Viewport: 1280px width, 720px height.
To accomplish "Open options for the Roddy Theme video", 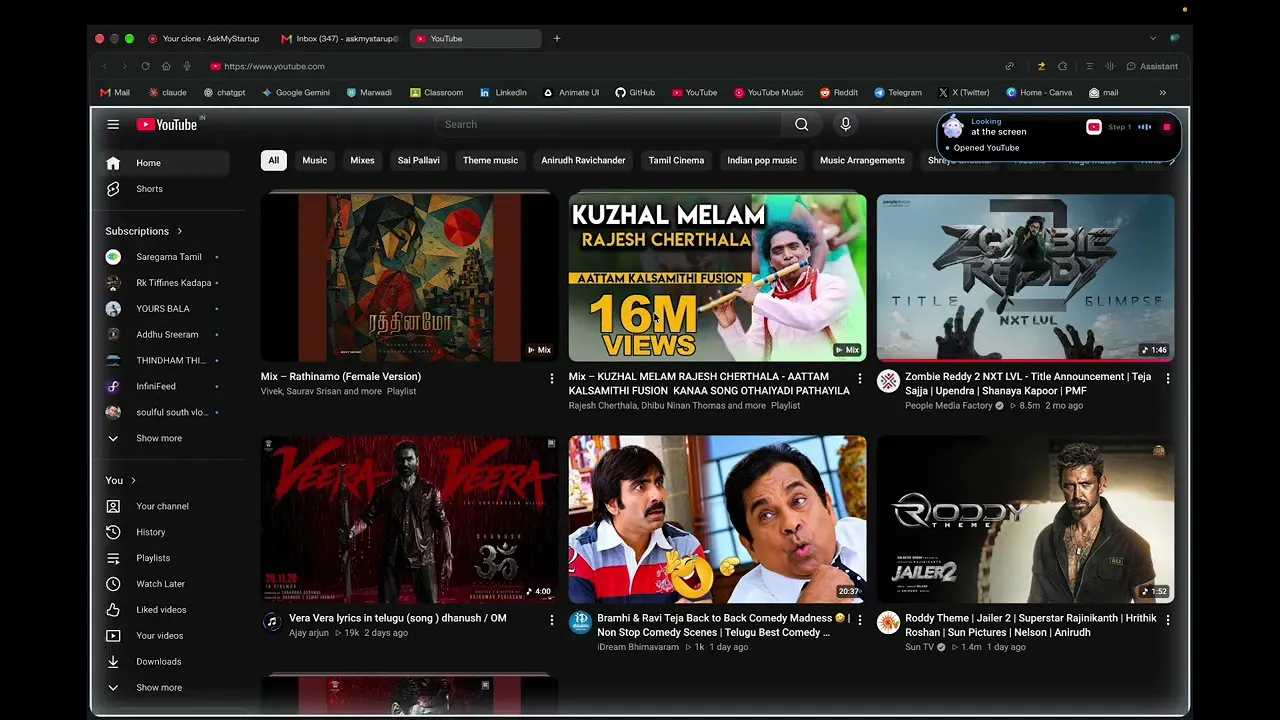I will click(x=1167, y=620).
